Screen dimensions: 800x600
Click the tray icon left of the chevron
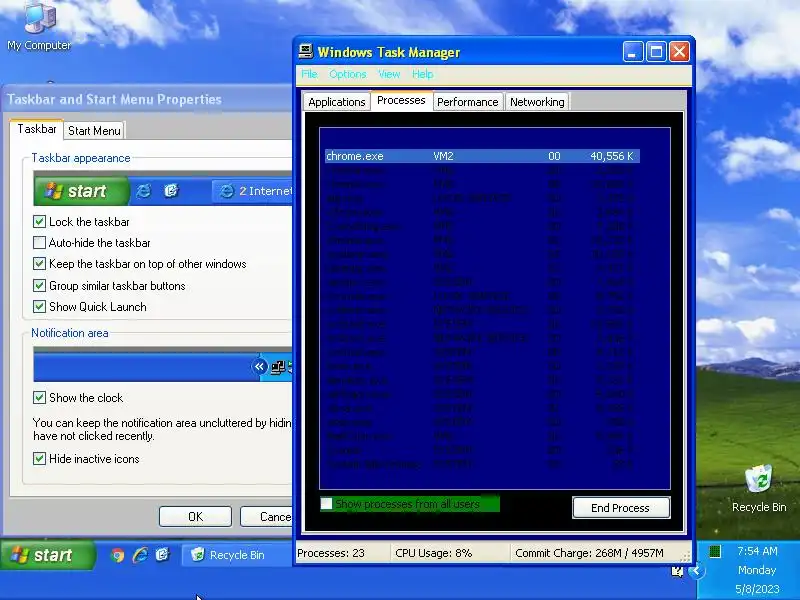click(677, 571)
